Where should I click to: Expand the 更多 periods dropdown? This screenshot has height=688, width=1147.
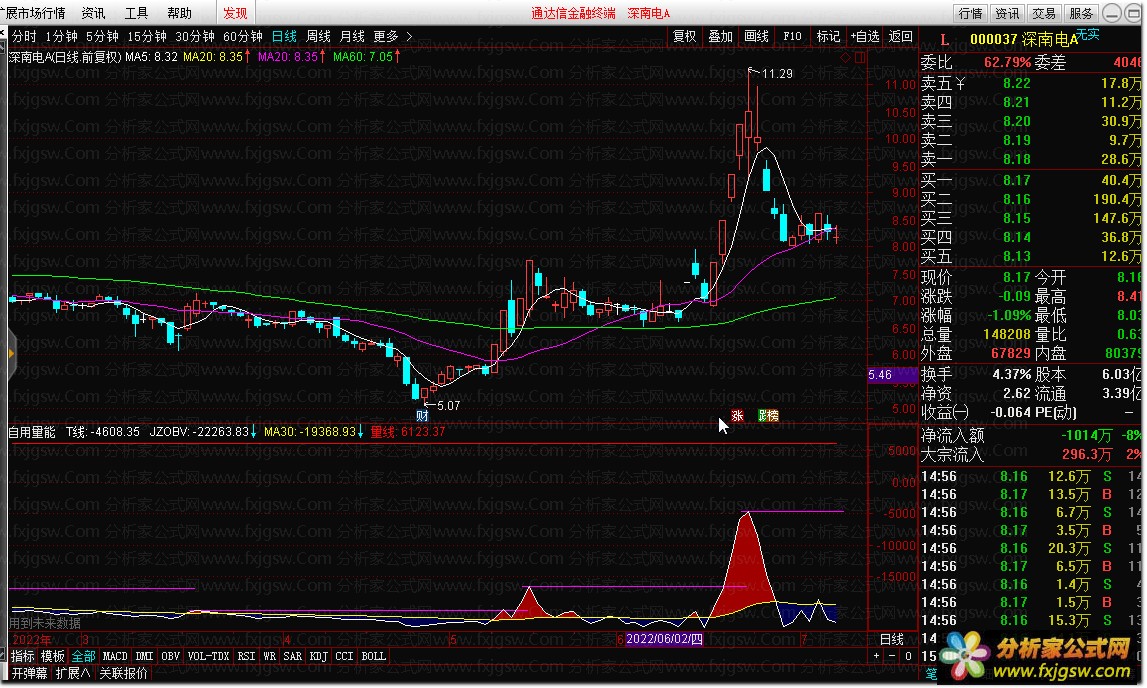[393, 36]
